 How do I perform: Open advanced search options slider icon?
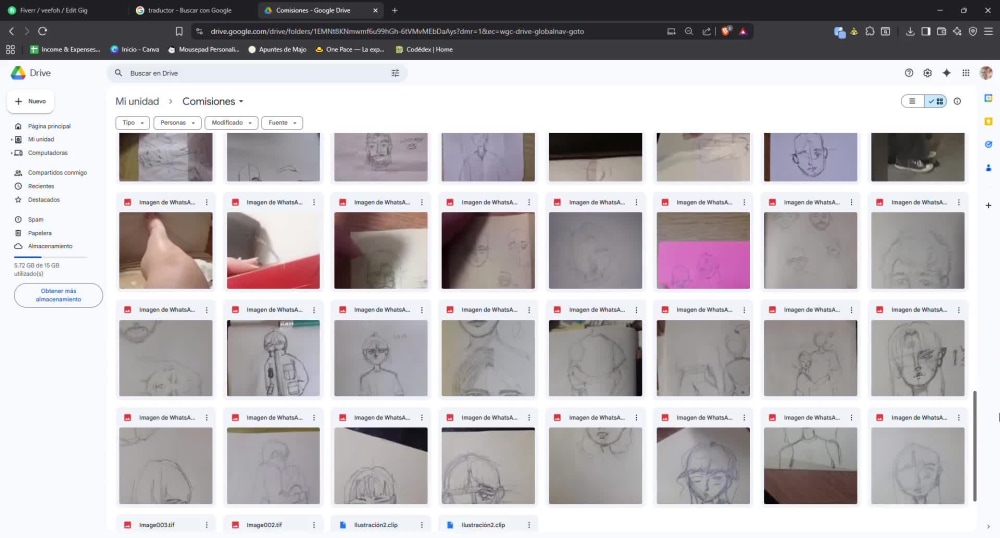[395, 73]
